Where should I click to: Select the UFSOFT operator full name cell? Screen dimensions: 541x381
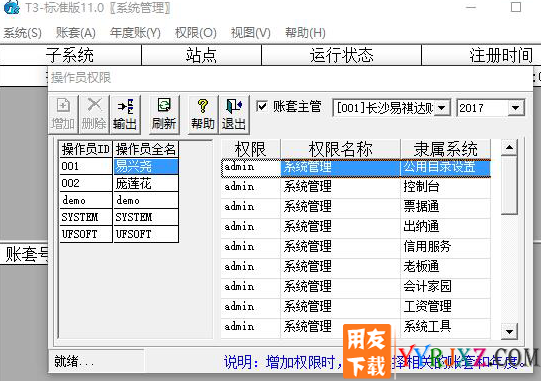pos(146,234)
